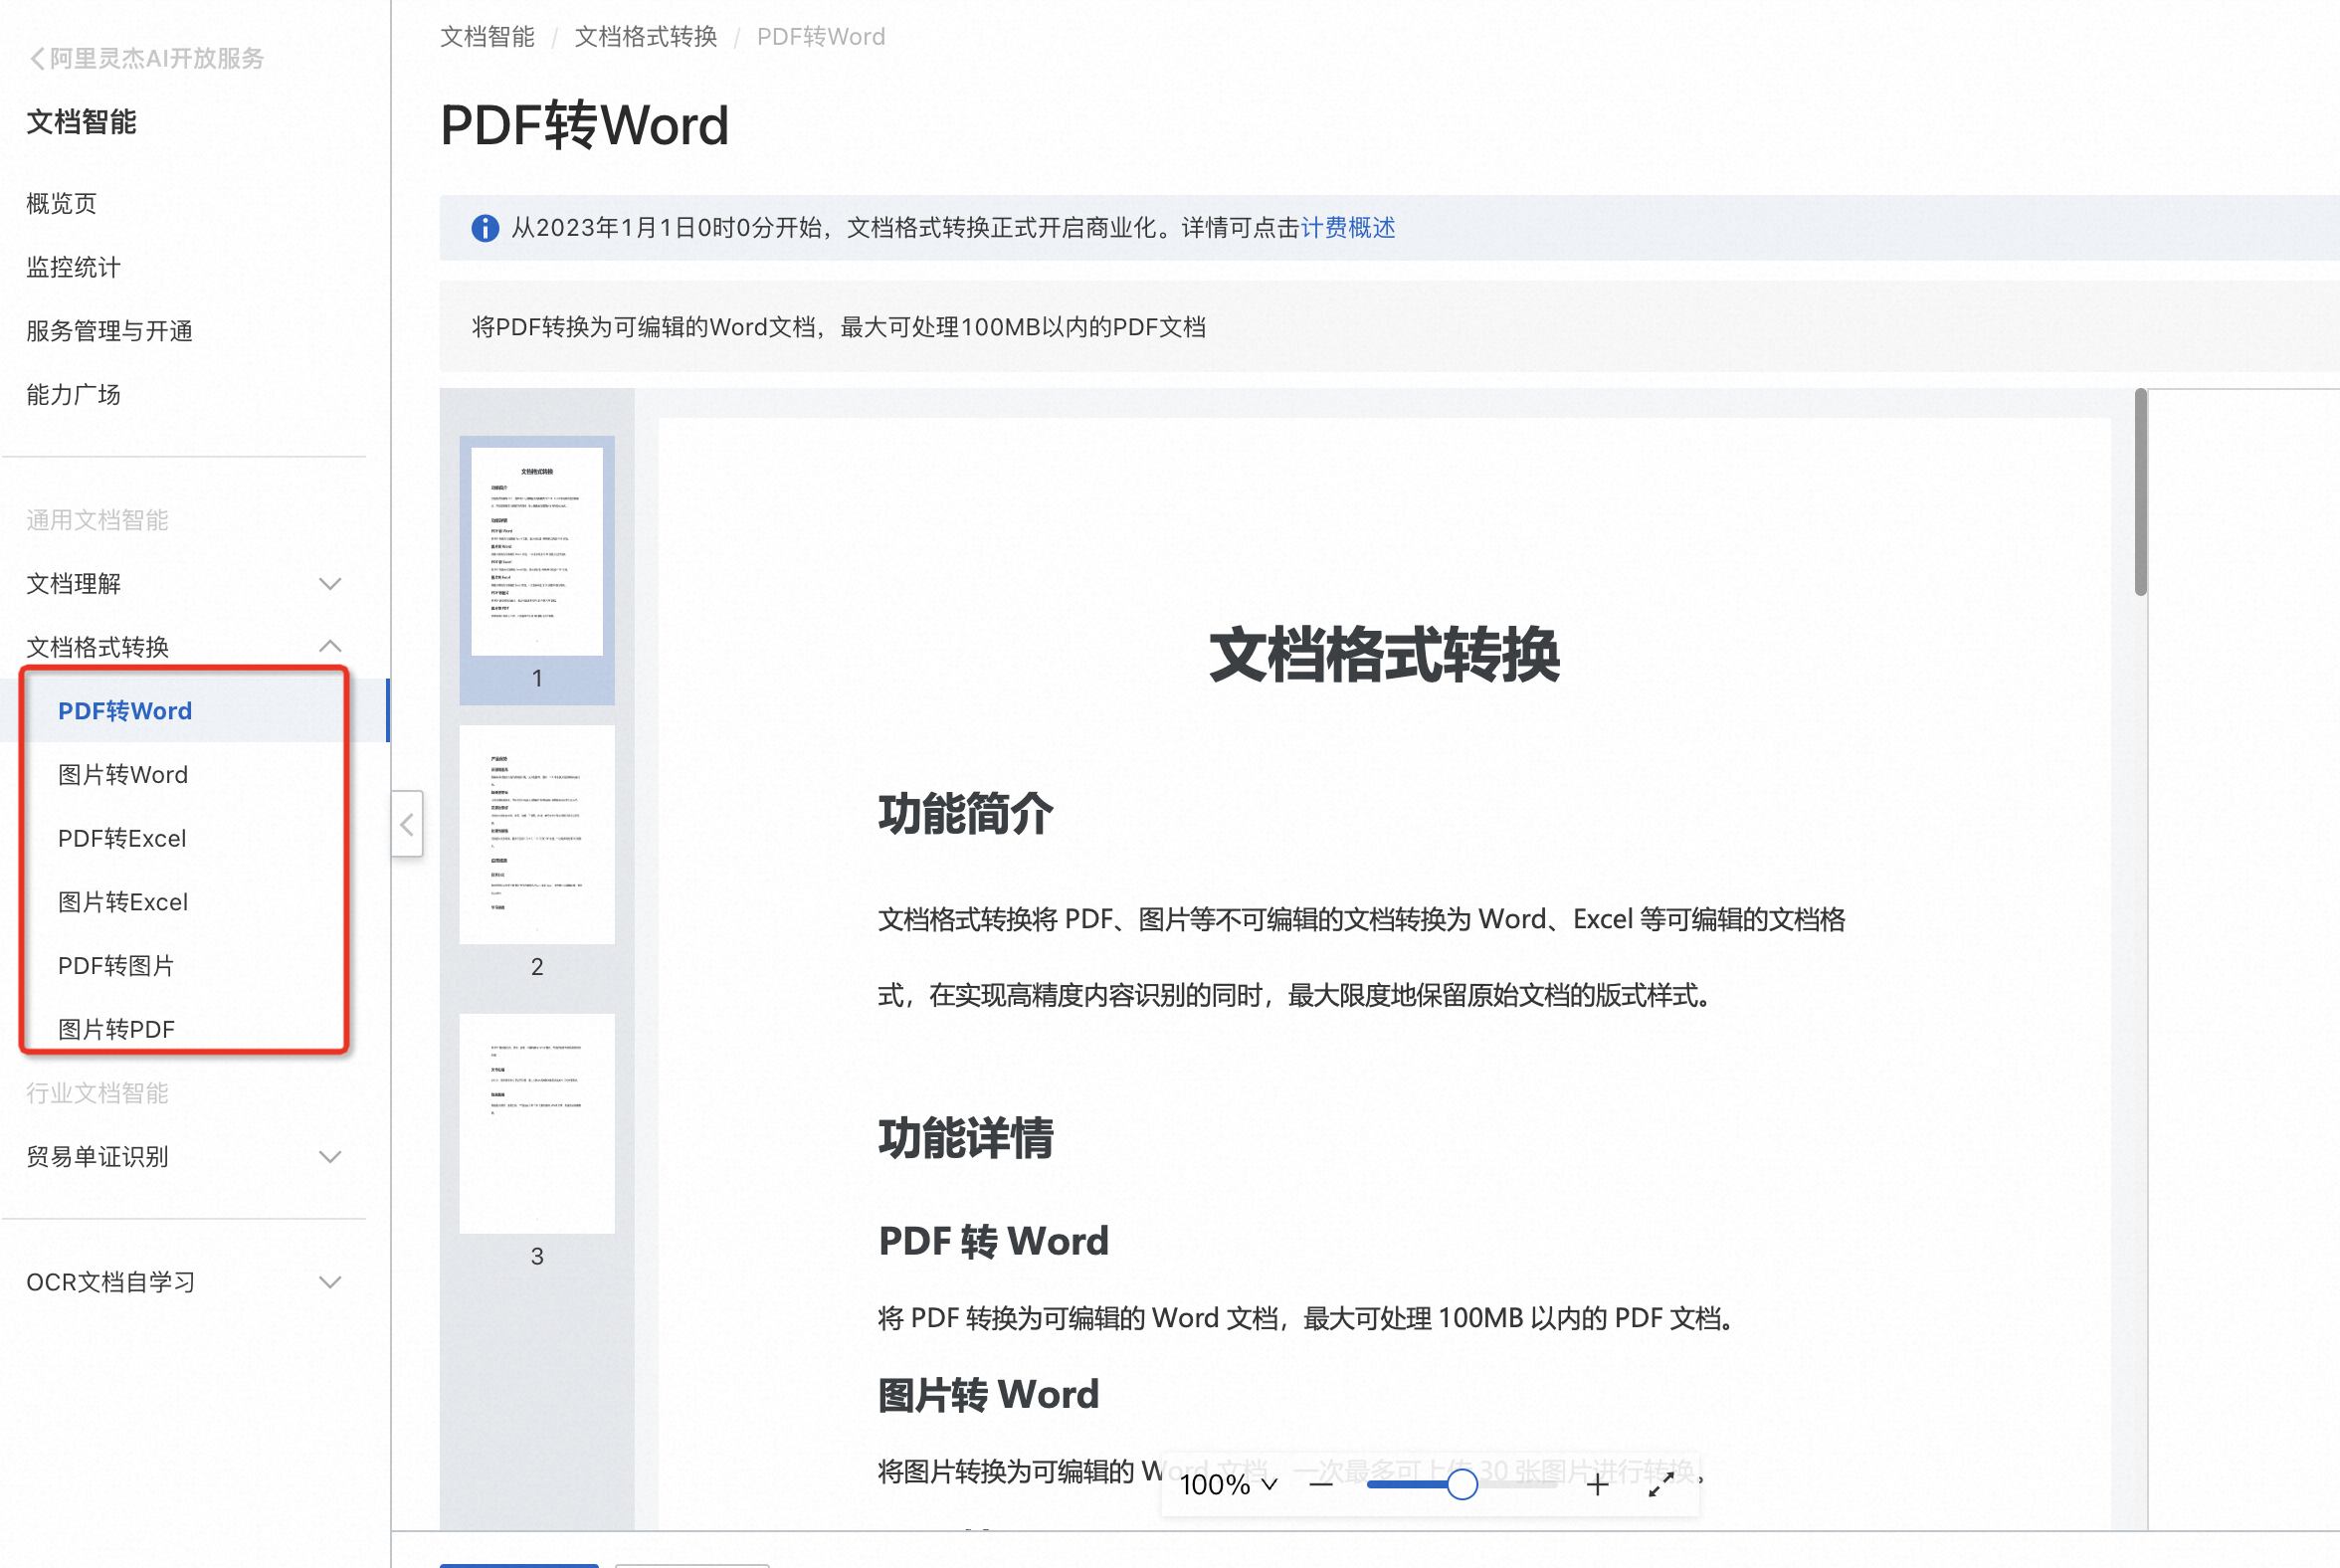Expand the 文档理解 chevron
The image size is (2340, 1568).
[x=330, y=583]
